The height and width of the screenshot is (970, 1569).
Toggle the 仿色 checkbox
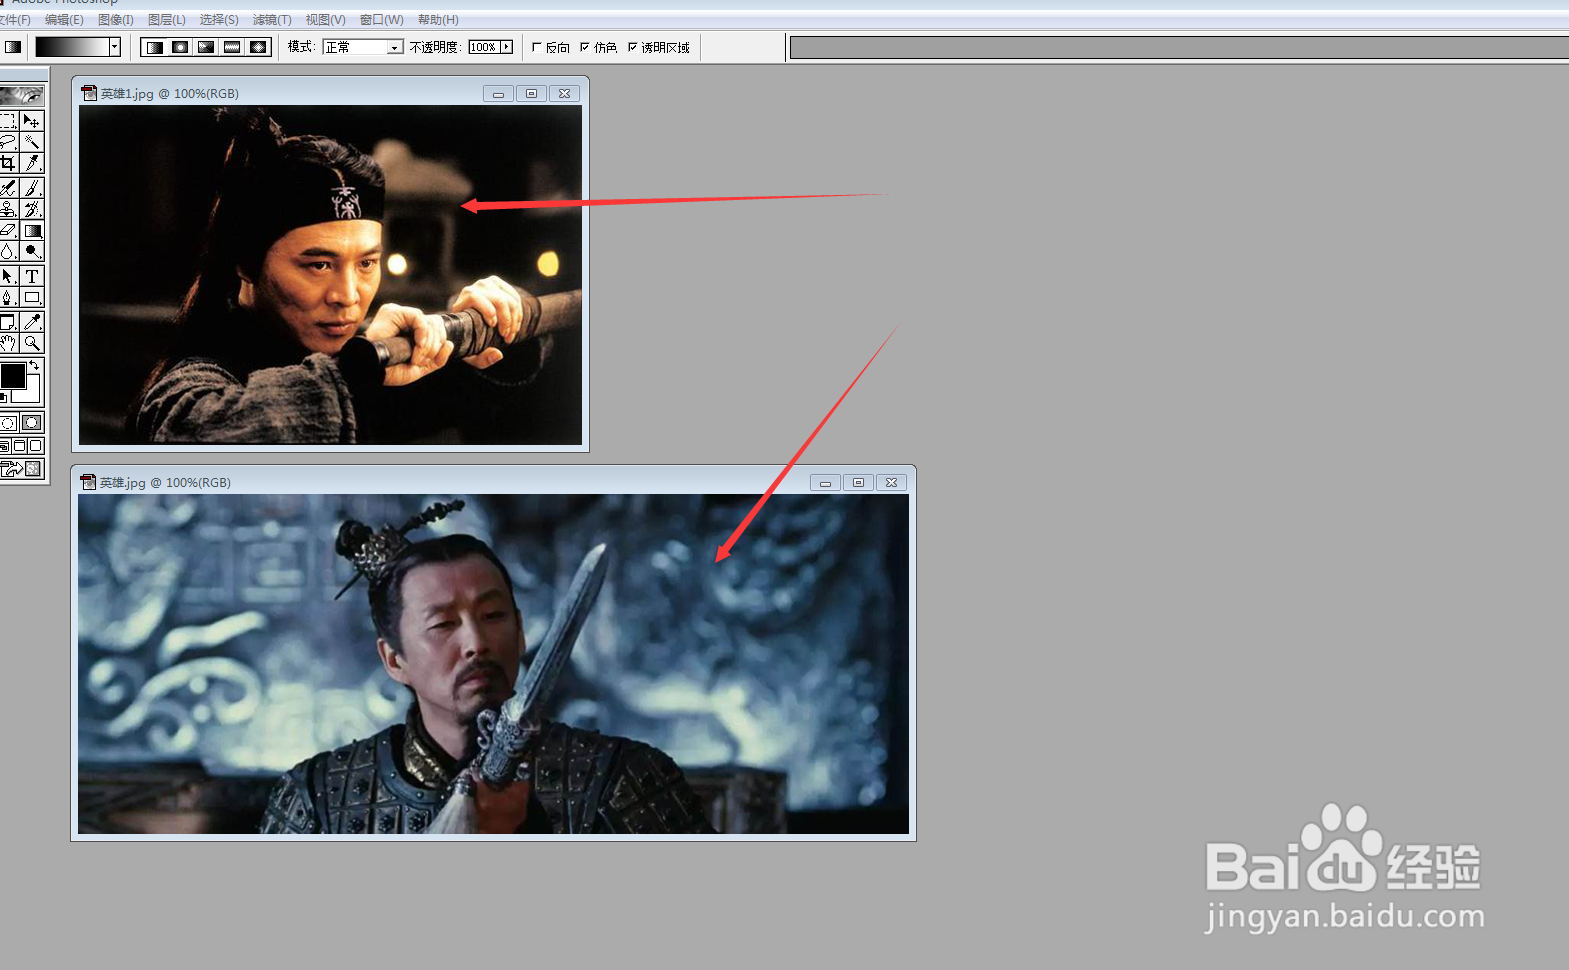click(x=585, y=47)
